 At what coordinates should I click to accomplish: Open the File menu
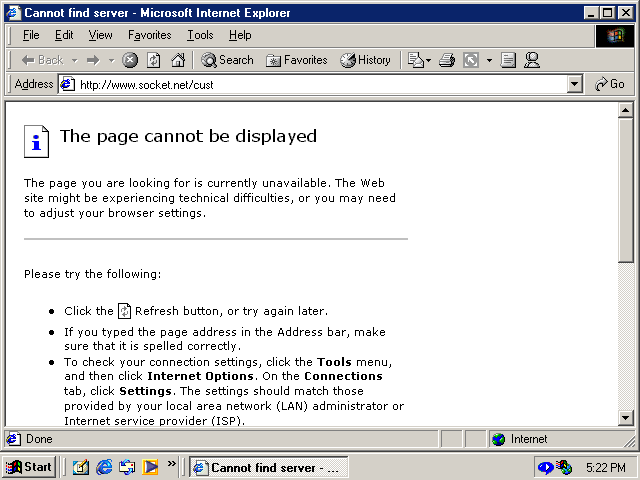click(x=31, y=36)
